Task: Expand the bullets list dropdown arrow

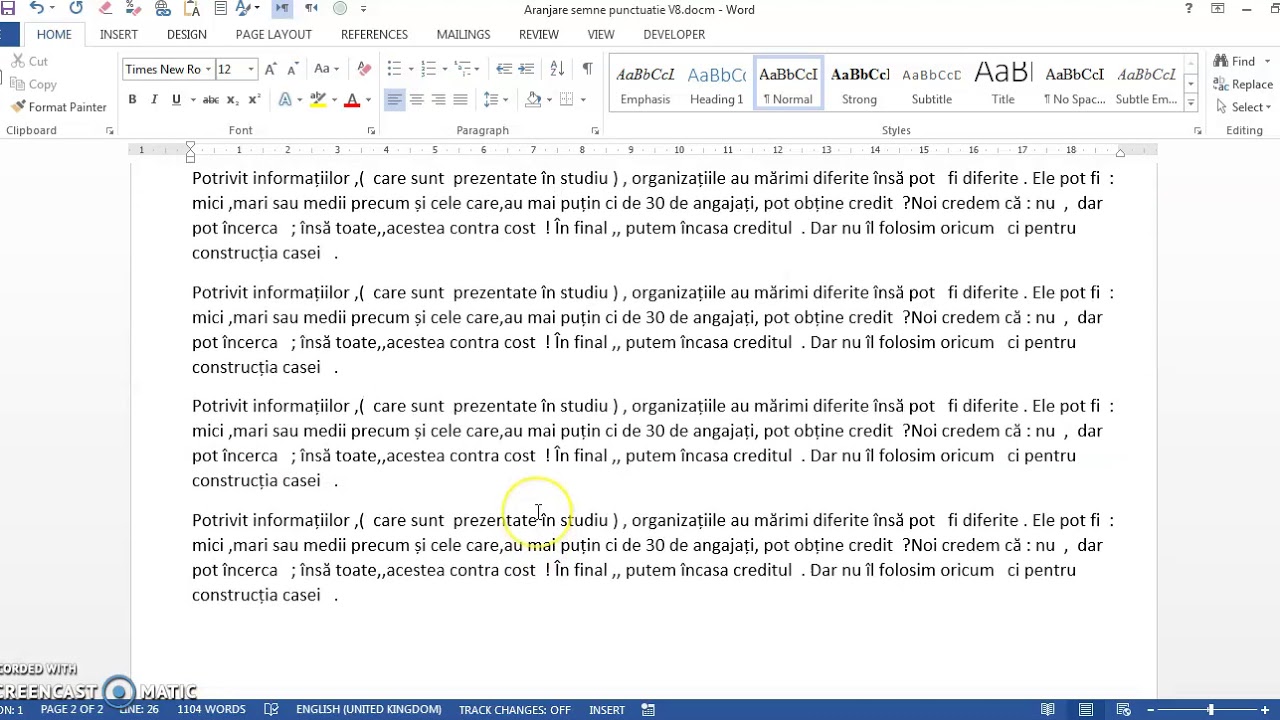Action: tap(411, 69)
